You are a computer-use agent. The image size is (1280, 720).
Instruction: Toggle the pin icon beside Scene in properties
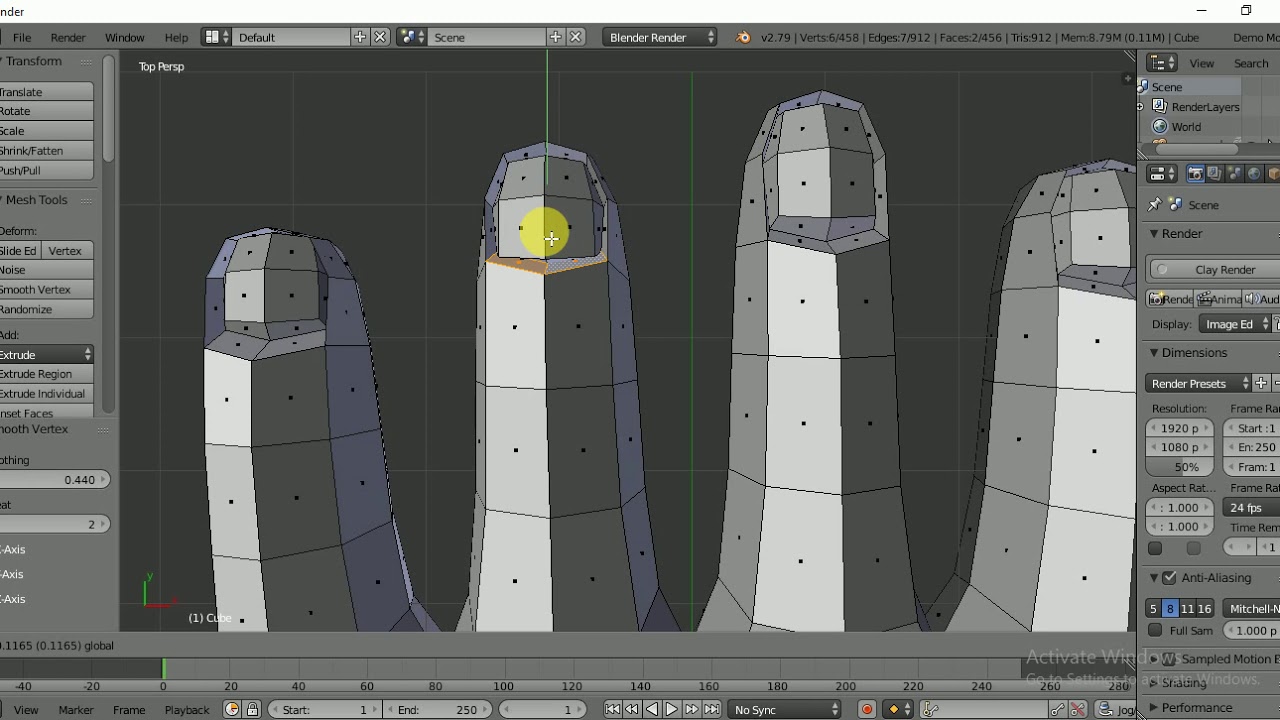1155,205
